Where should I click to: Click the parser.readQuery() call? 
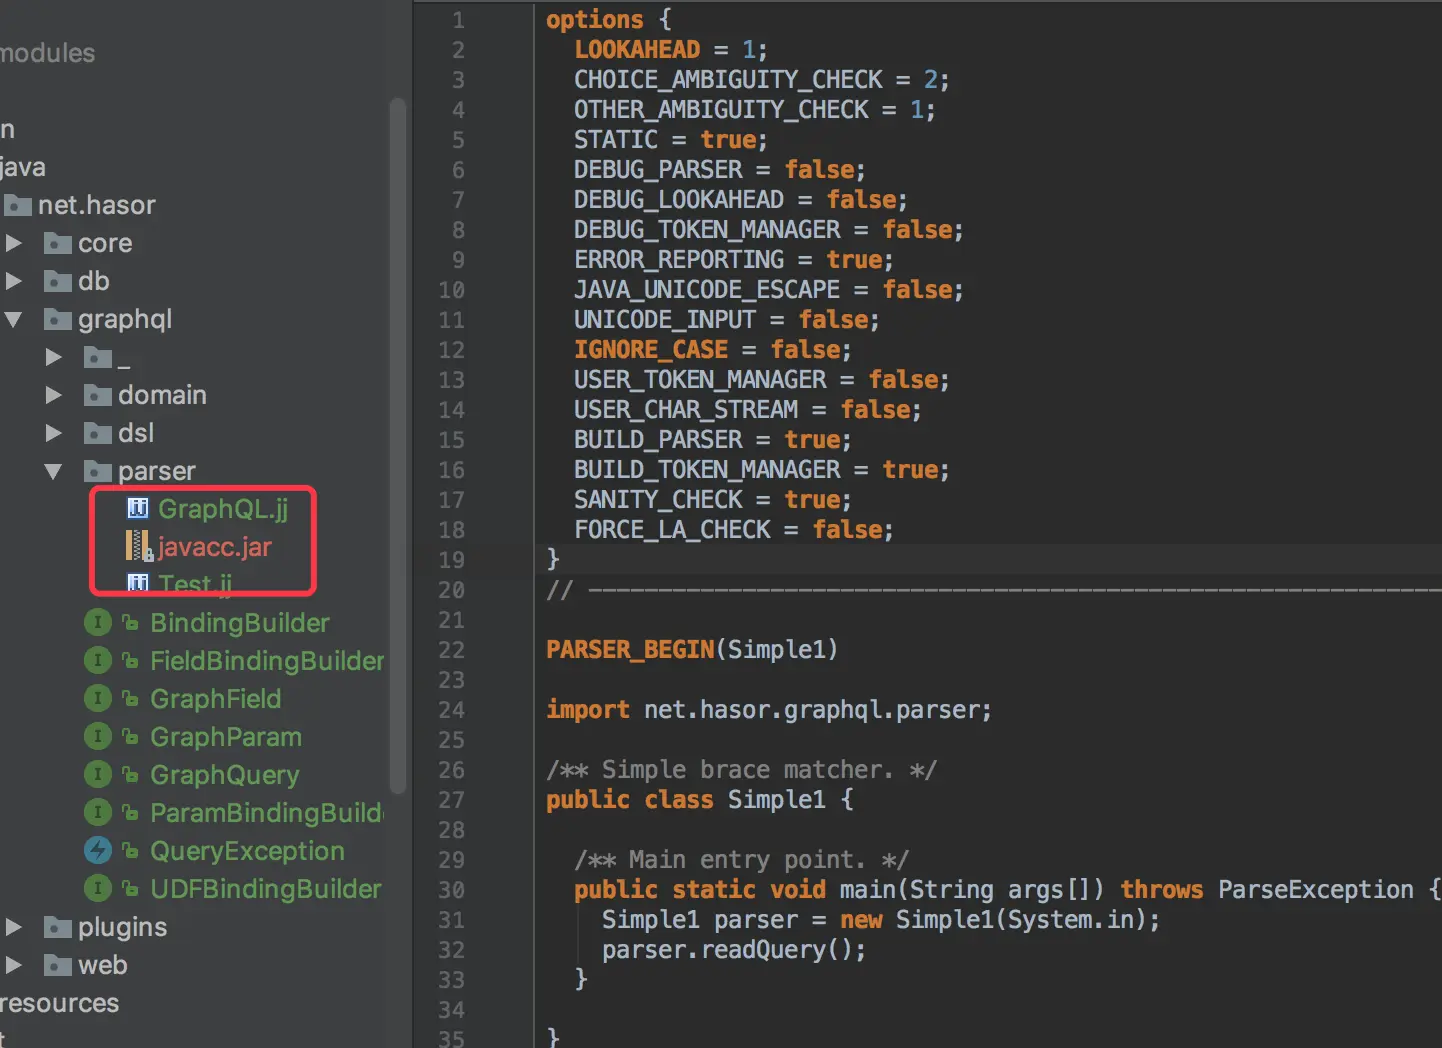734,949
